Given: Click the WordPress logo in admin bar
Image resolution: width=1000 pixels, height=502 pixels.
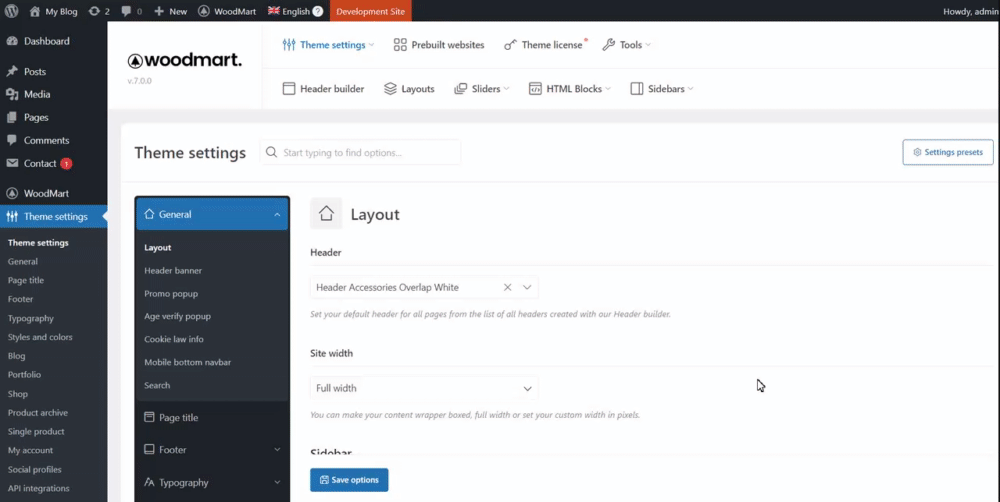Looking at the screenshot, I should coord(11,11).
